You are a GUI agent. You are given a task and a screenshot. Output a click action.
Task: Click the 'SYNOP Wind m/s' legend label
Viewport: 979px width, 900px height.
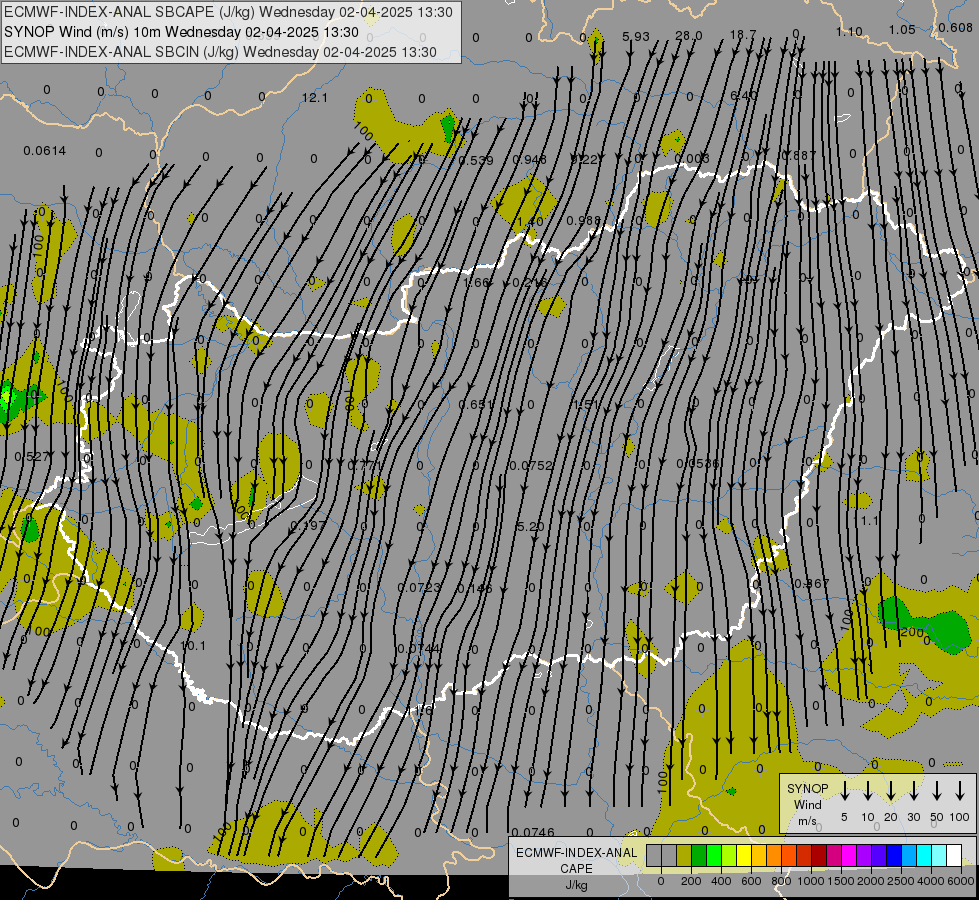(x=807, y=804)
